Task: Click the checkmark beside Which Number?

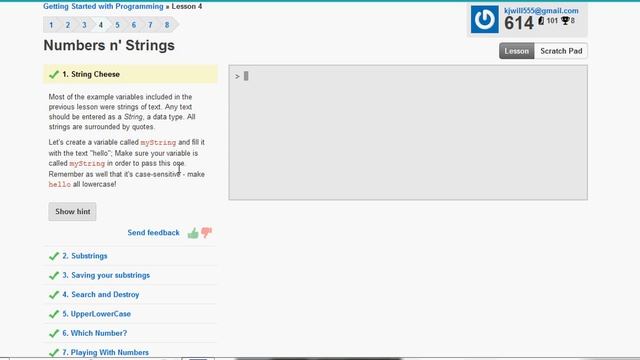Action: [x=54, y=333]
